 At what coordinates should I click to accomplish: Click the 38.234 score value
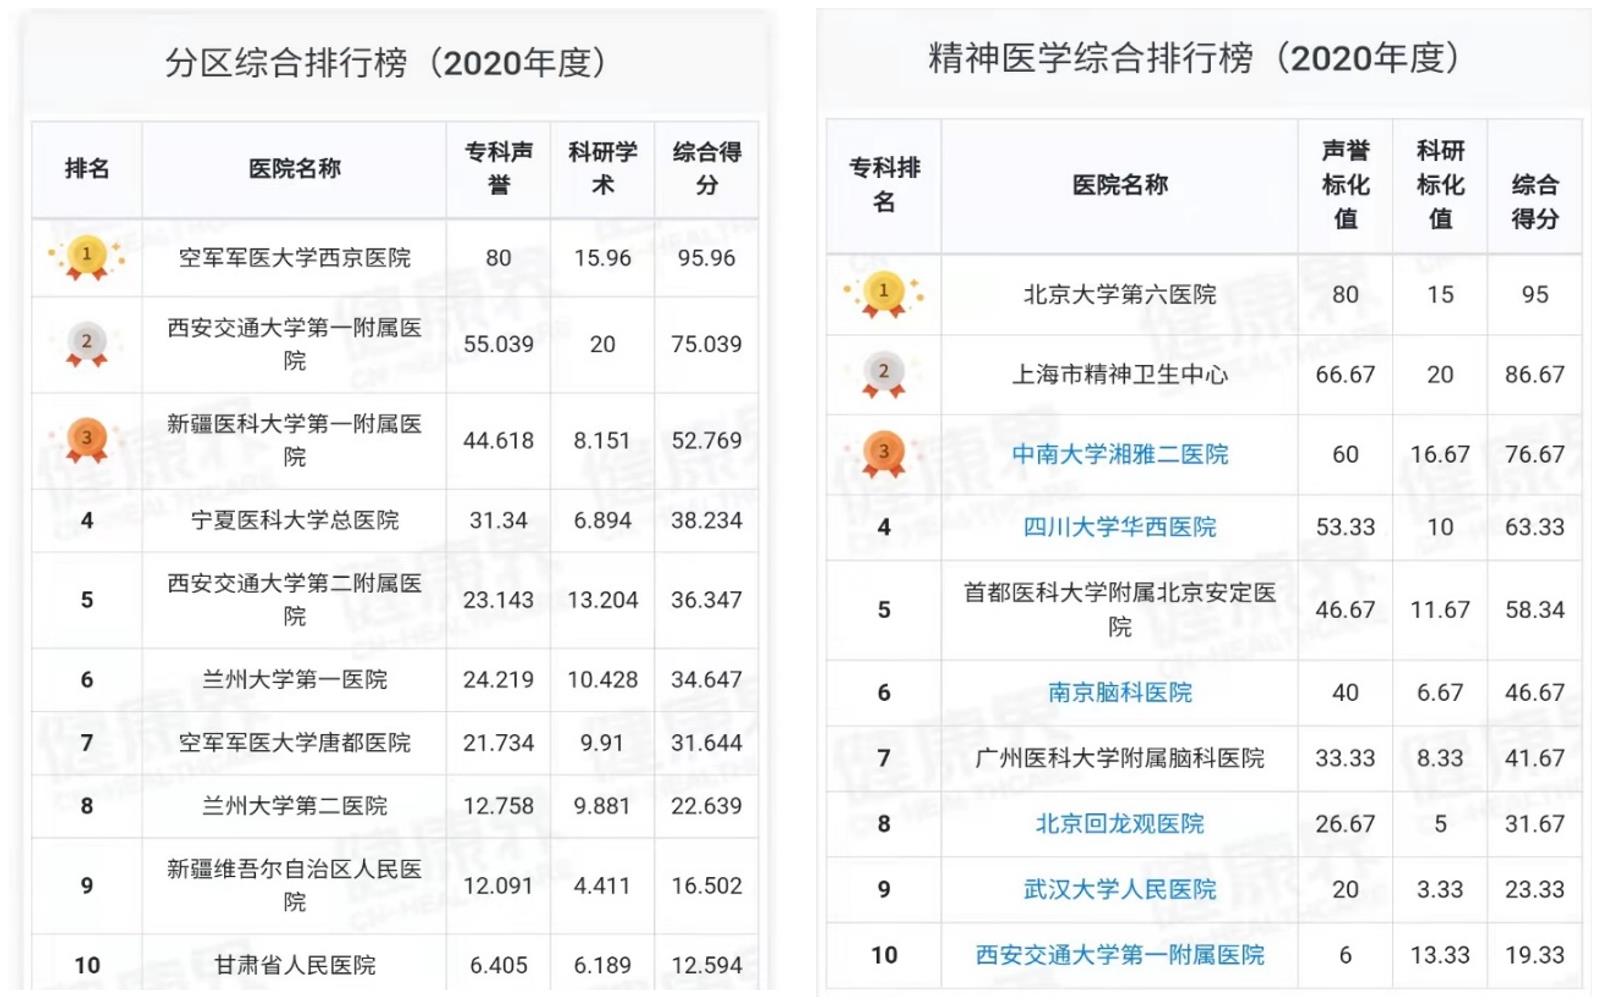pos(707,521)
